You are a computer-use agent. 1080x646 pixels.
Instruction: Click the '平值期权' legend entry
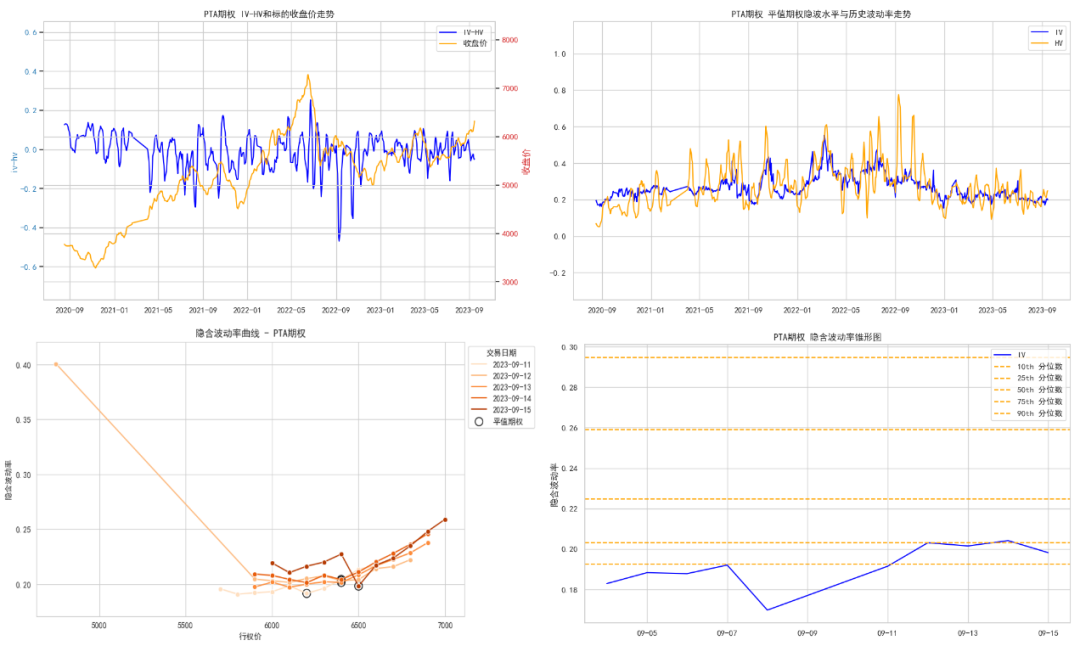click(499, 421)
